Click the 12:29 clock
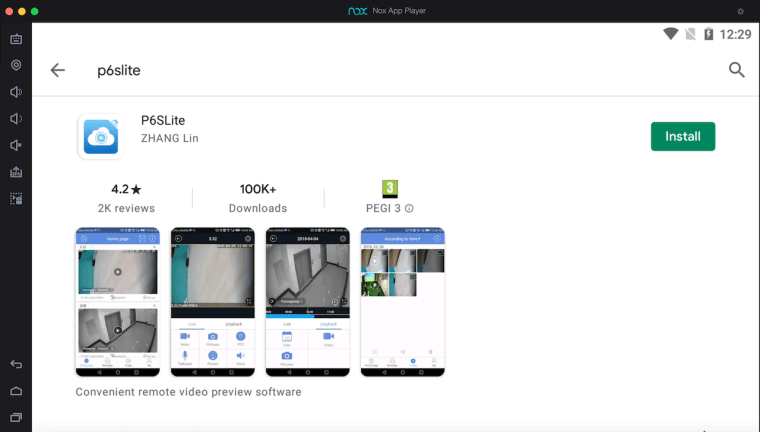Viewport: 760px width, 432px height. [735, 34]
